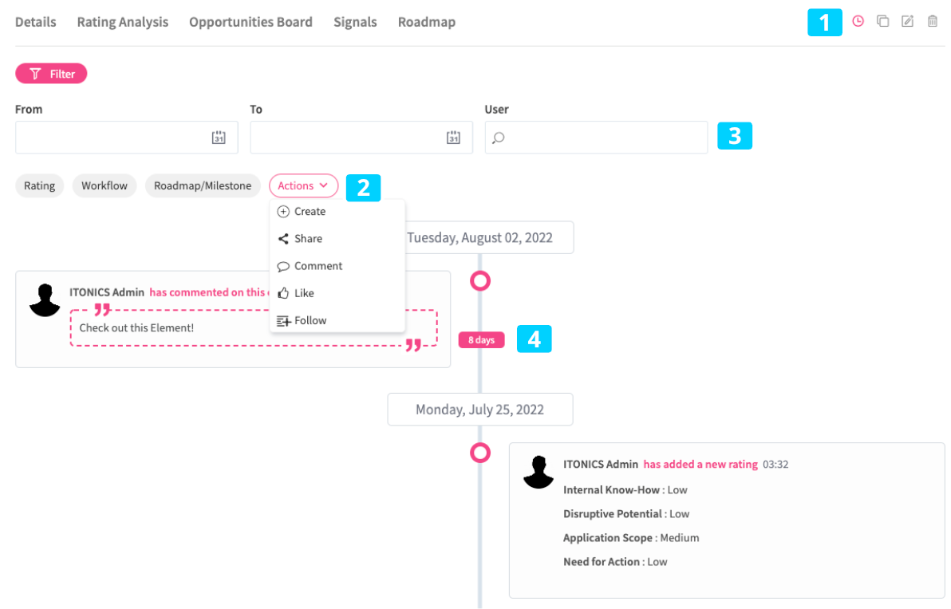The image size is (951, 609).
Task: Click the July 25 timeline marker circle
Action: 481,453
